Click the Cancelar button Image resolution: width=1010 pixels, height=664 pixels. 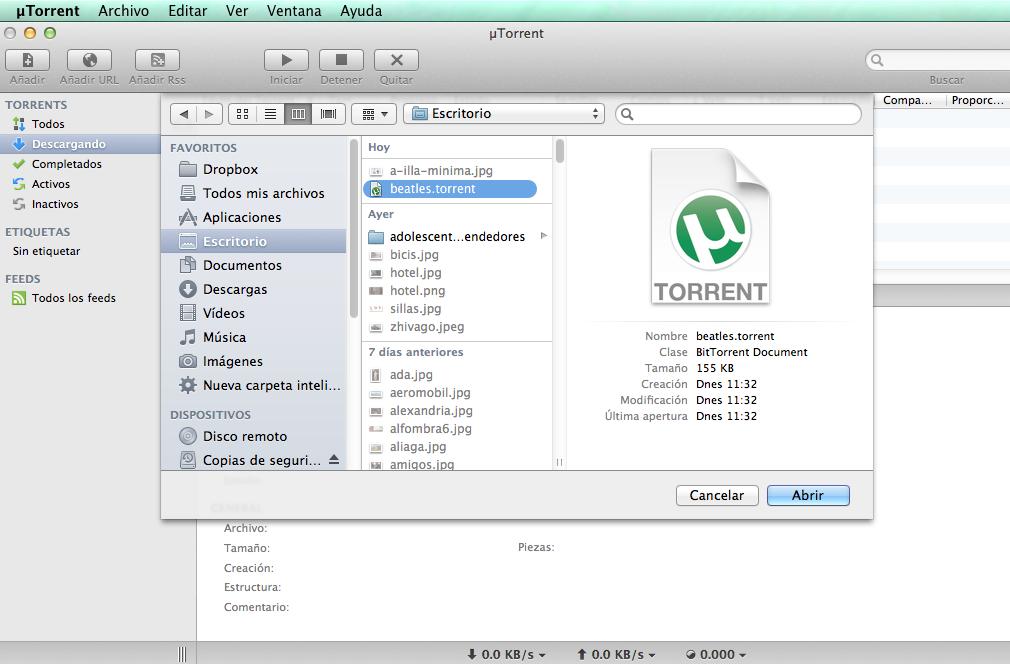[x=716, y=495]
